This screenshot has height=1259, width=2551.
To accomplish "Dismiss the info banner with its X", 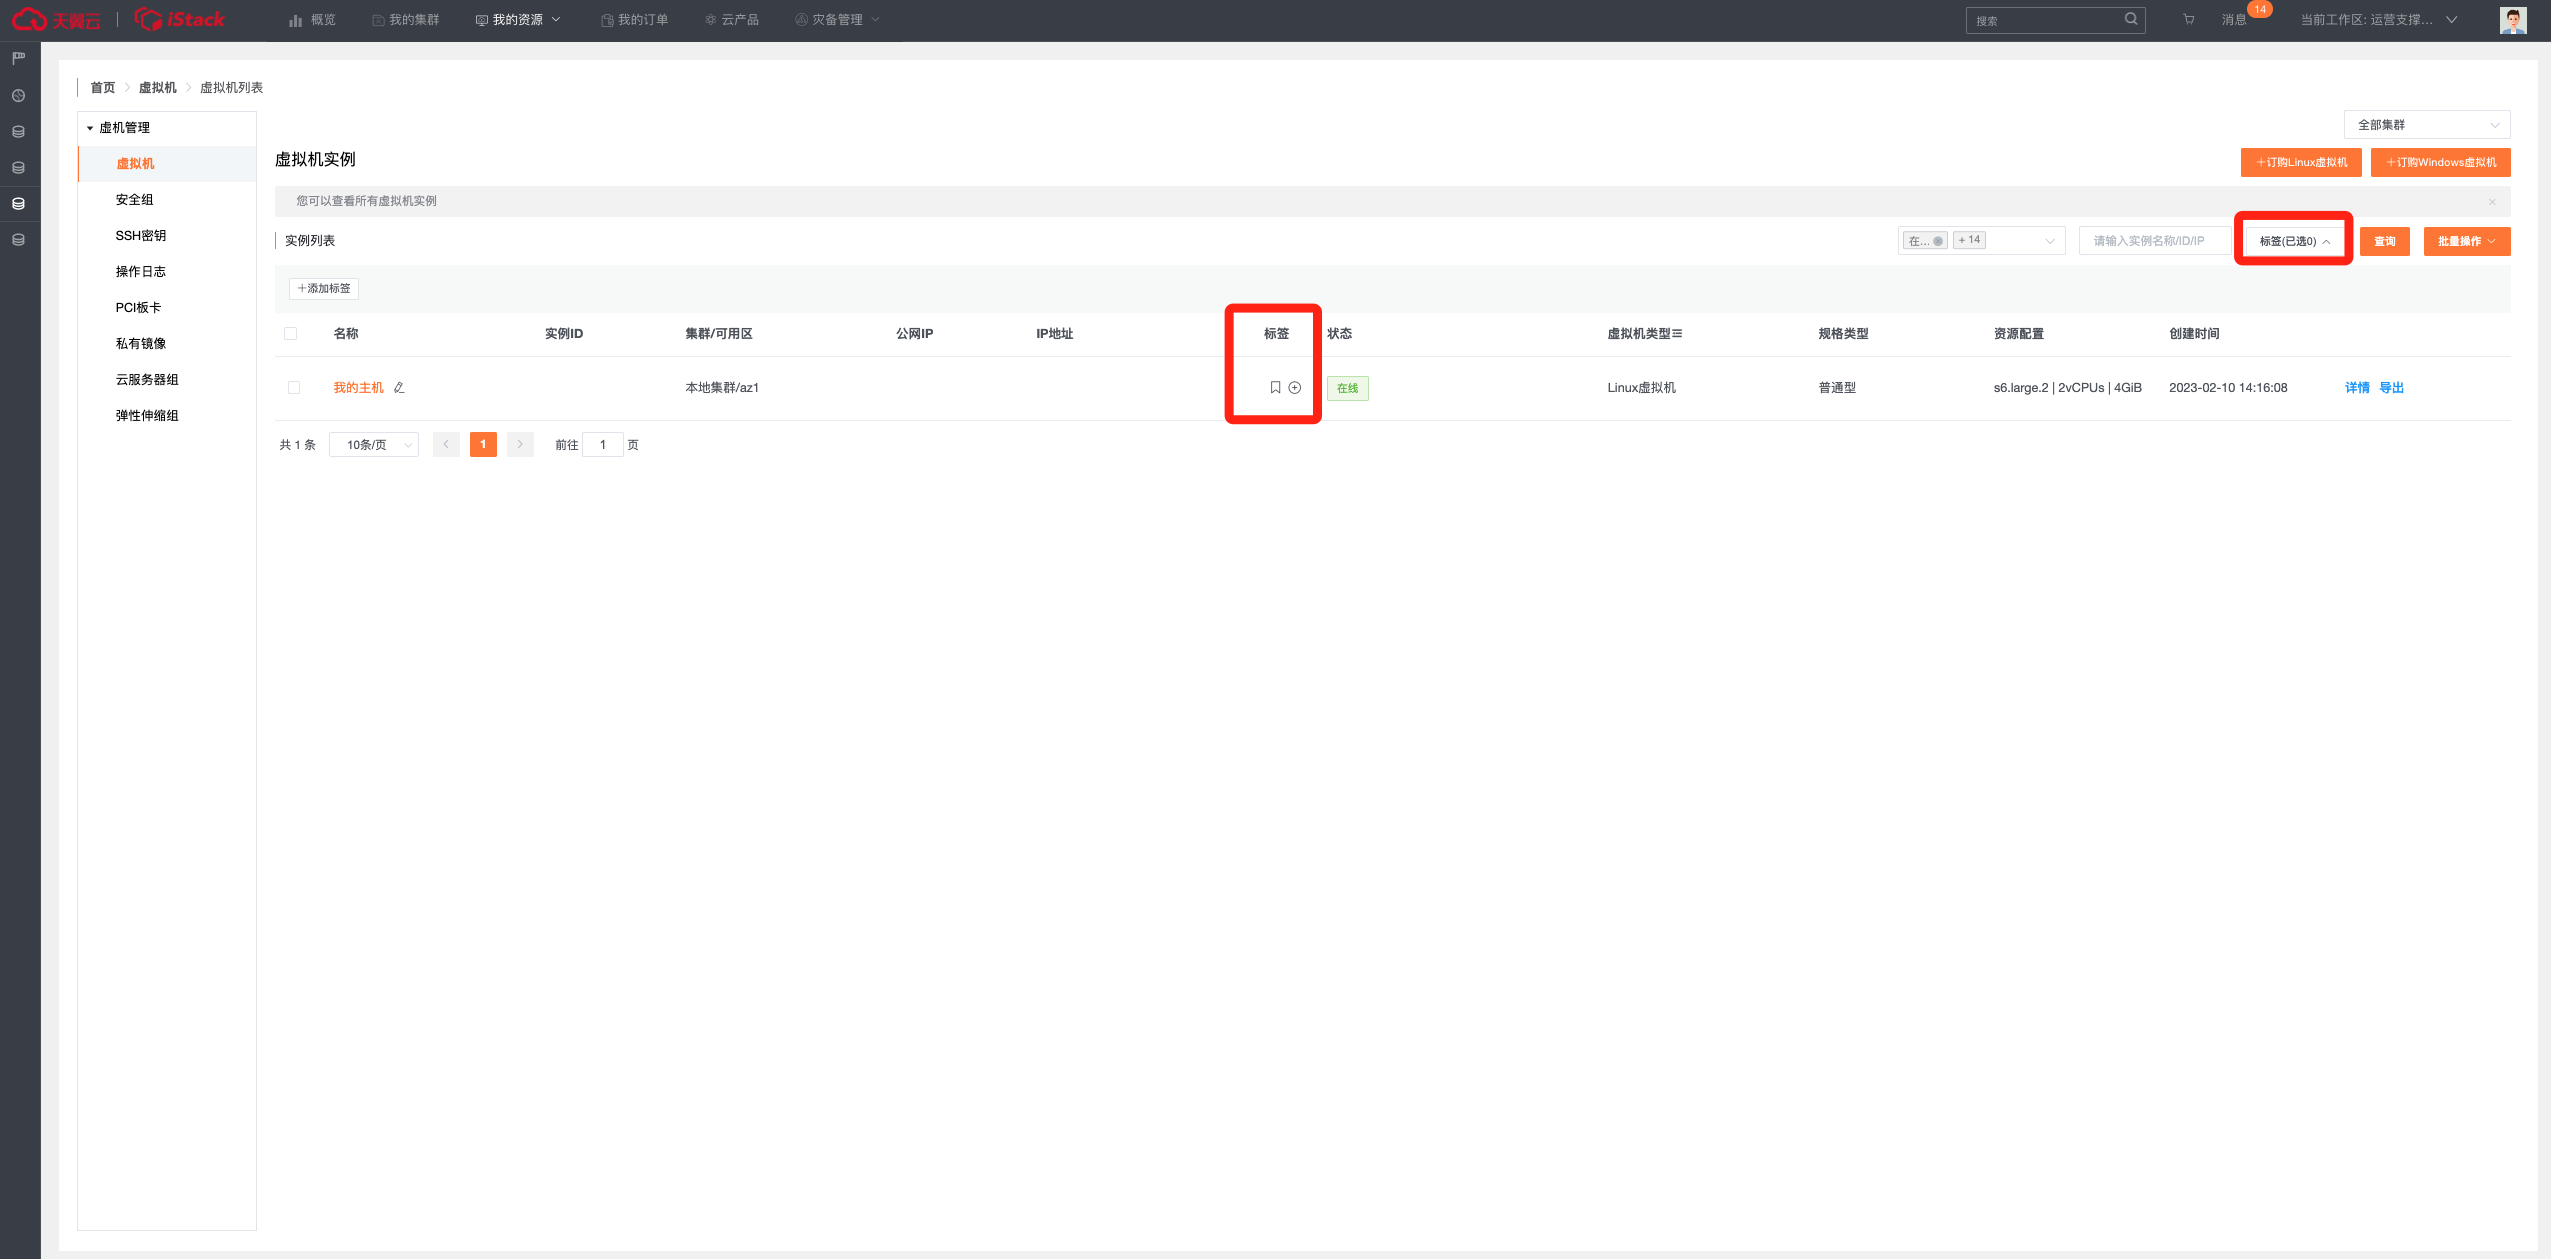I will point(2491,202).
